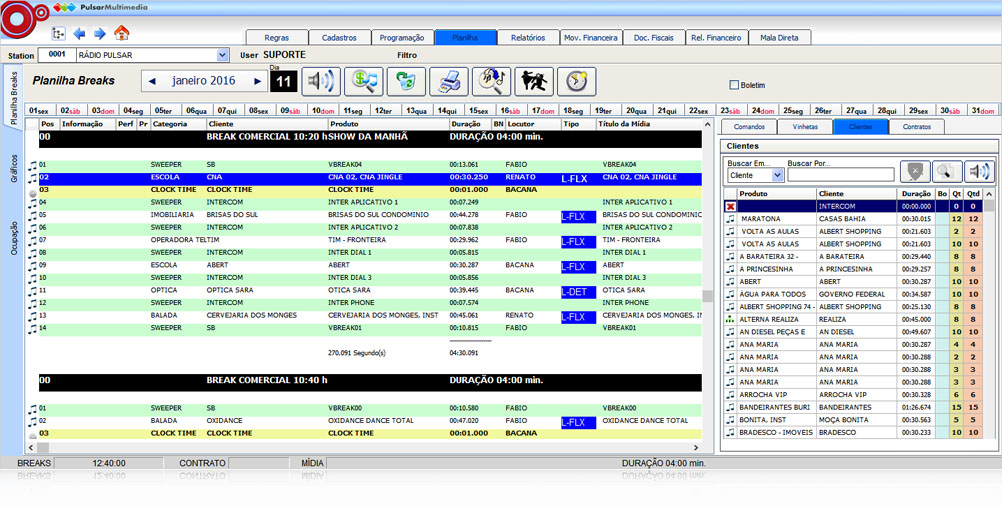Go to previous month with left arrow
This screenshot has height=508, width=1002.
[152, 81]
